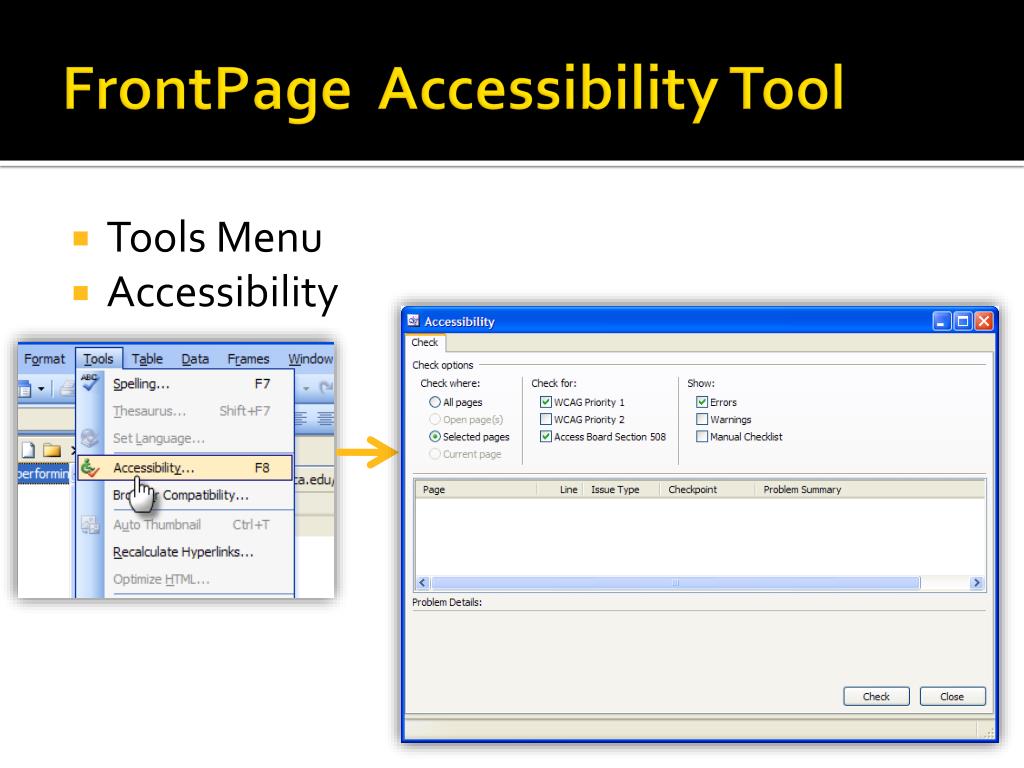Choose Browser Compatibility menu entry
Image resolution: width=1024 pixels, height=768 pixels.
pos(185,495)
